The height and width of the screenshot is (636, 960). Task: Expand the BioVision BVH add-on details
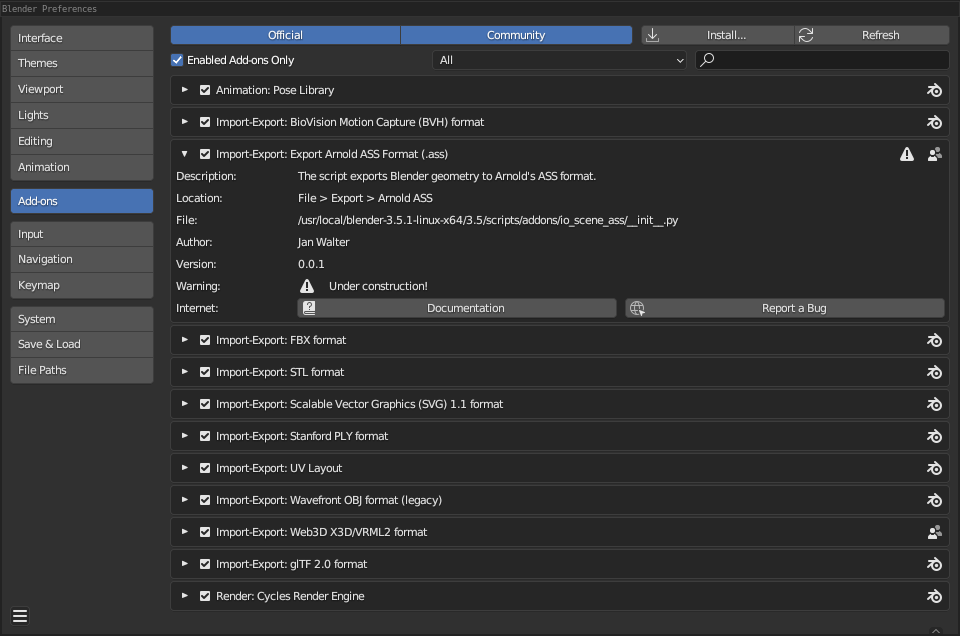184,122
